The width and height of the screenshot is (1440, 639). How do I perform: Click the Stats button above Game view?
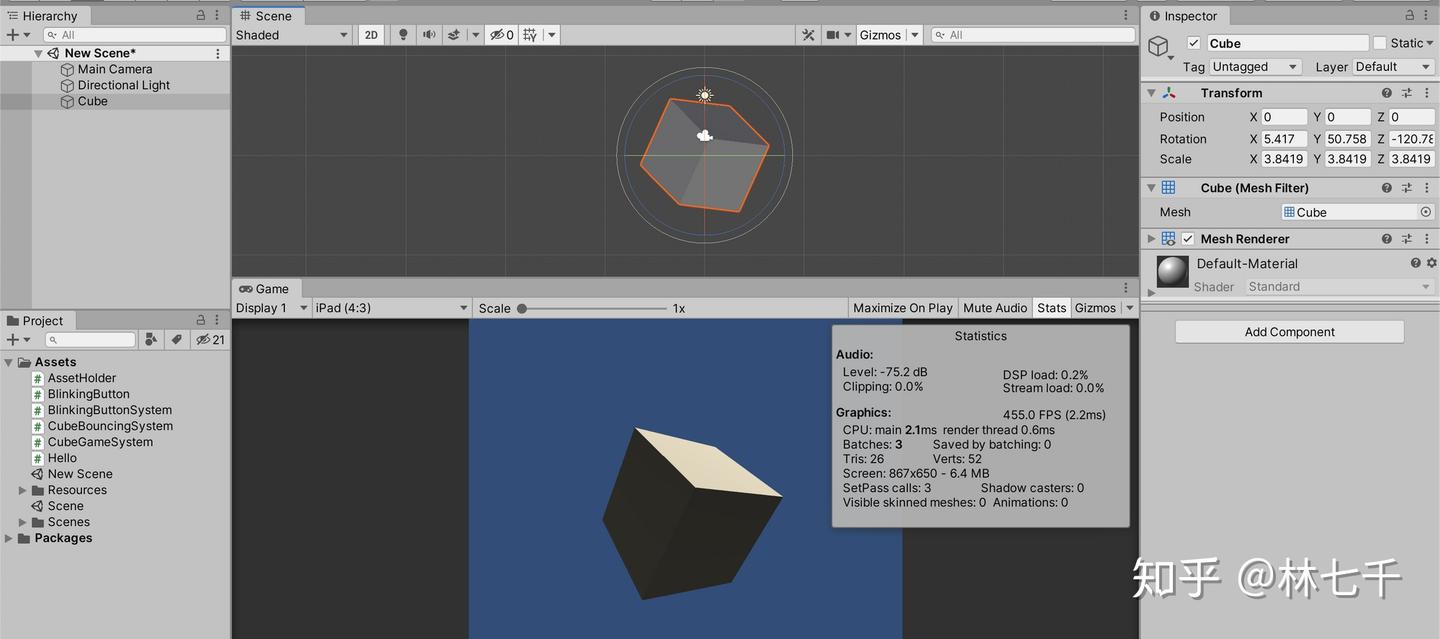point(1051,307)
